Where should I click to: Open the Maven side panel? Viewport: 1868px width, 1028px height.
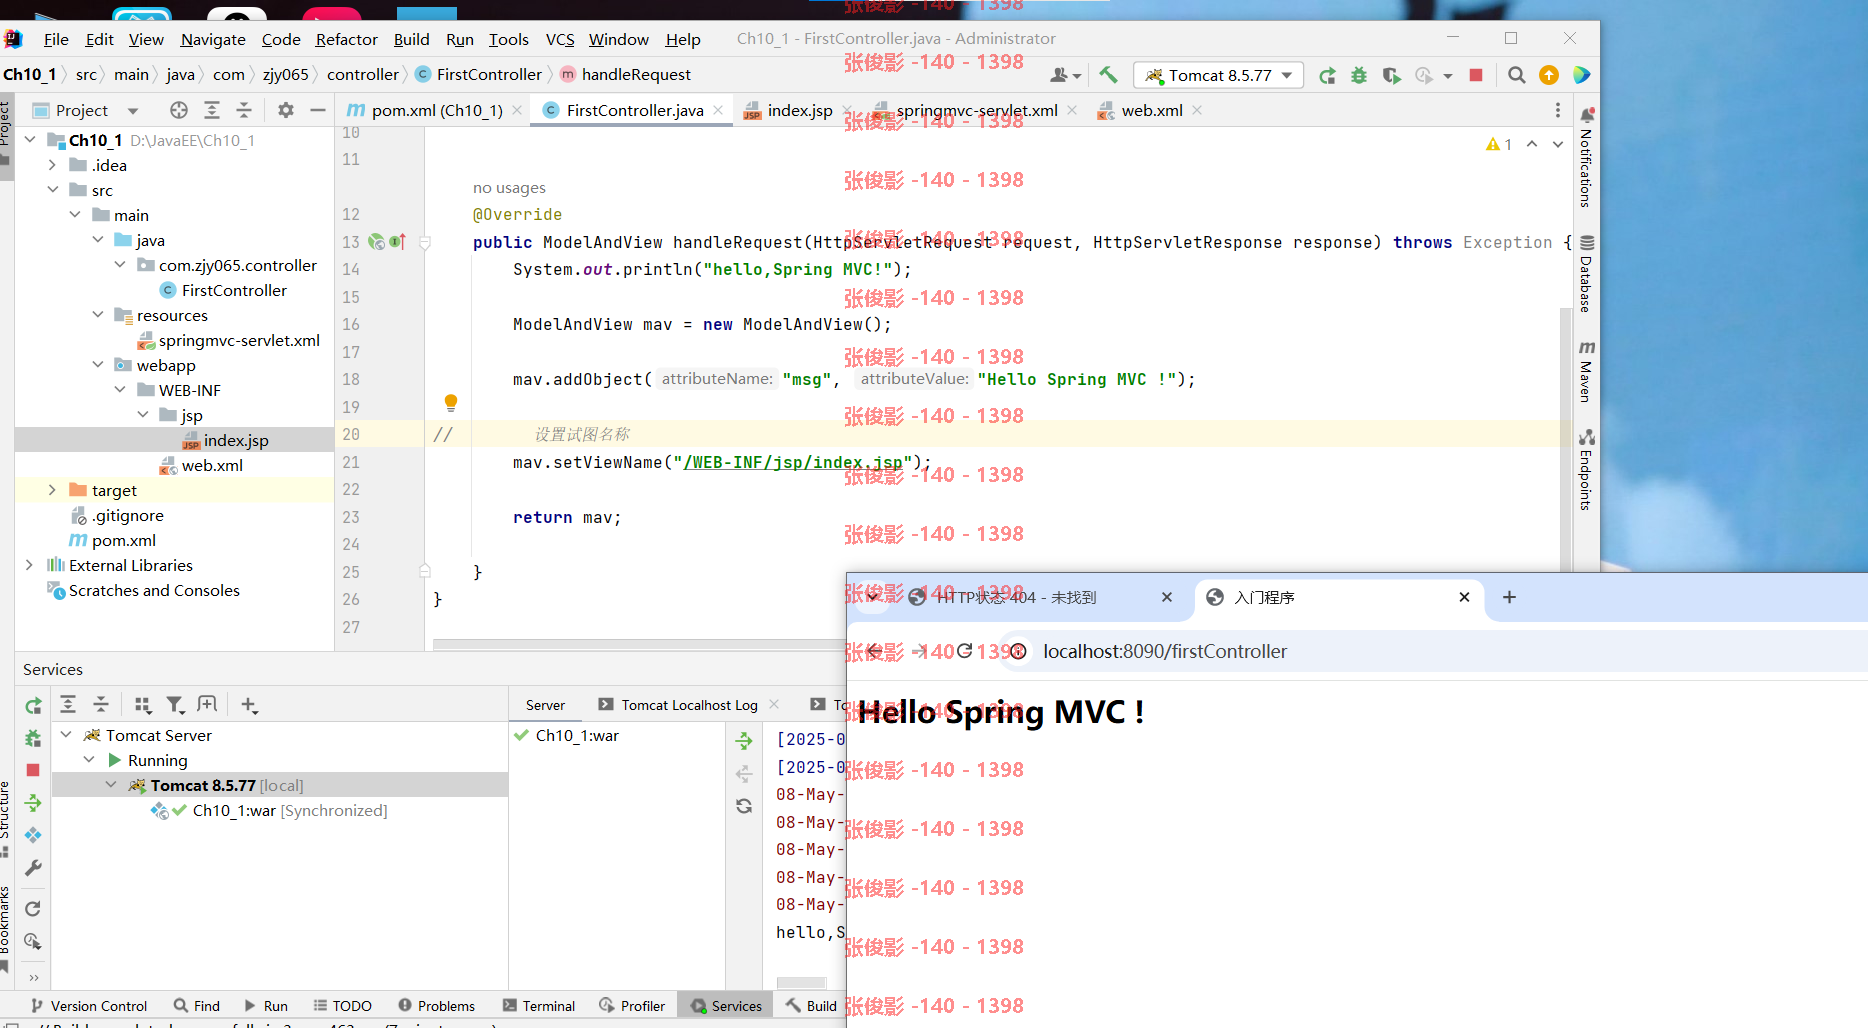click(1587, 371)
